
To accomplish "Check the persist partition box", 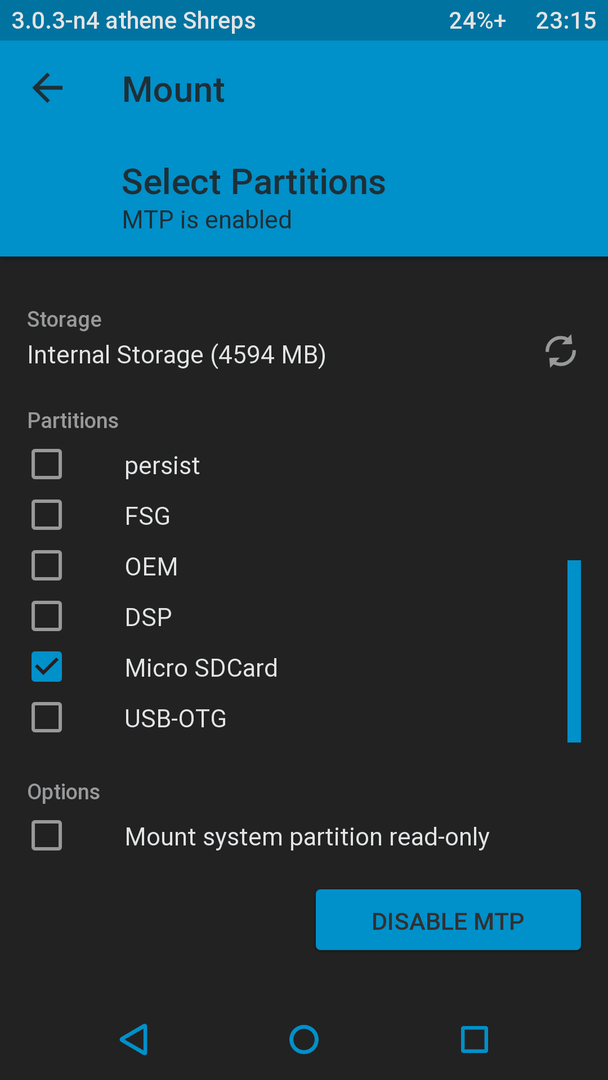I will [47, 464].
